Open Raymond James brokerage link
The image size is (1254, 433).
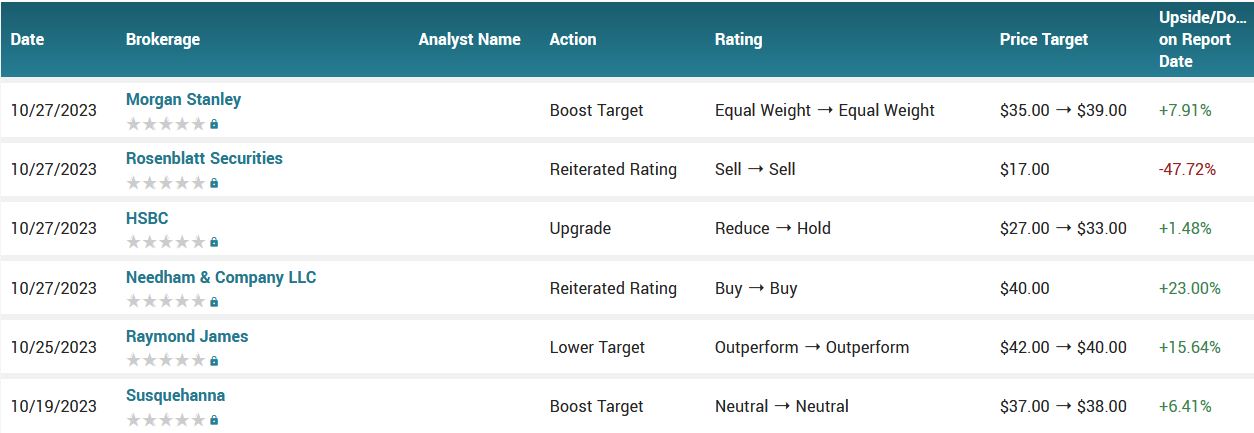tap(187, 336)
